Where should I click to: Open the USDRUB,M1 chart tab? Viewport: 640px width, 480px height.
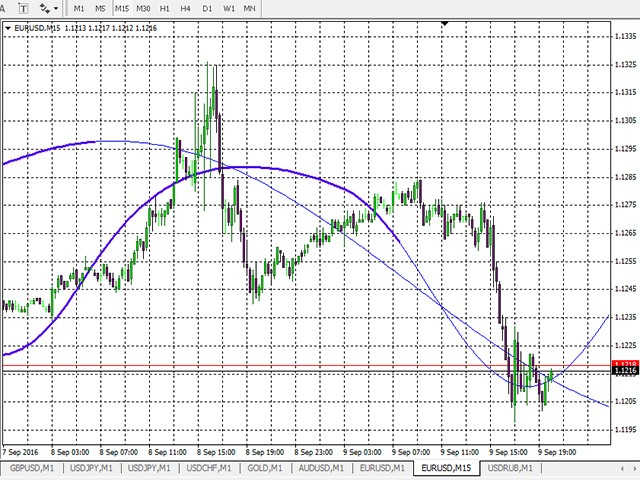click(510, 468)
